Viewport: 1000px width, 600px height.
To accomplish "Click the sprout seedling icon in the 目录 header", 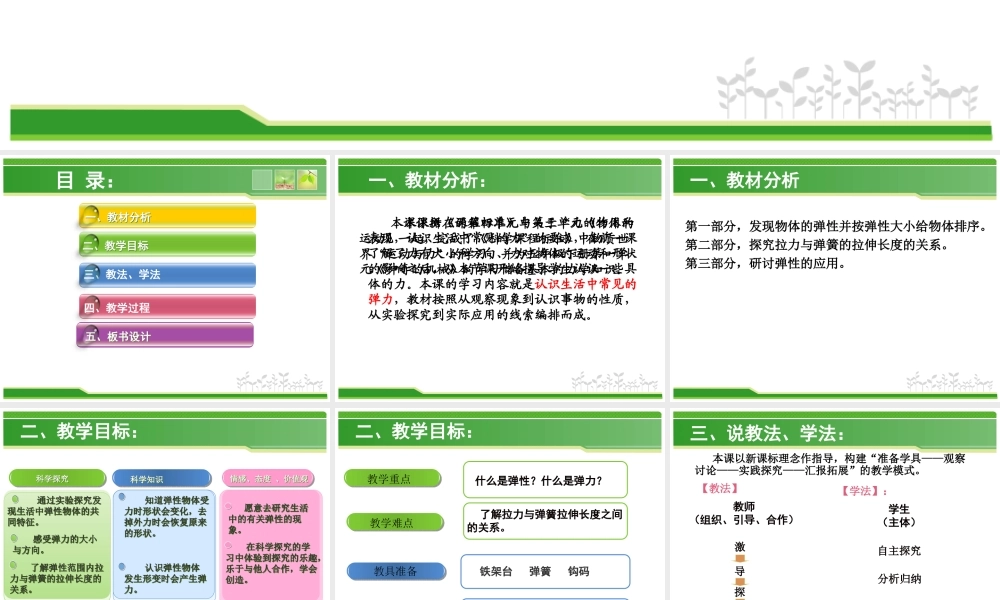I will [285, 179].
